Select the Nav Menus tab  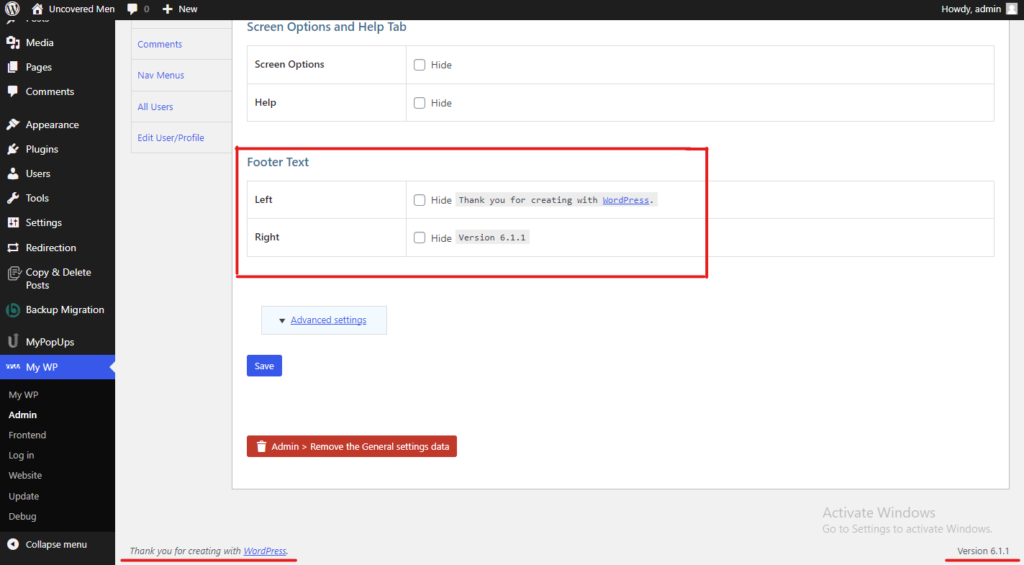[182, 75]
